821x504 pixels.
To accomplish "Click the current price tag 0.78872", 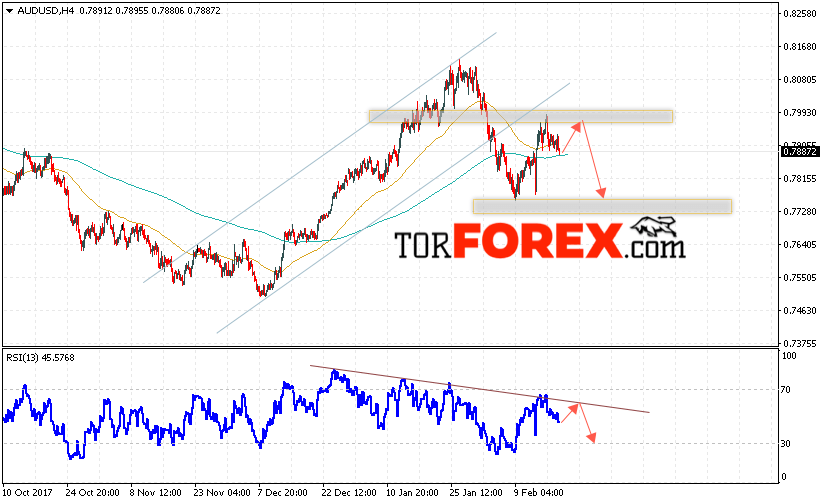I will point(799,151).
